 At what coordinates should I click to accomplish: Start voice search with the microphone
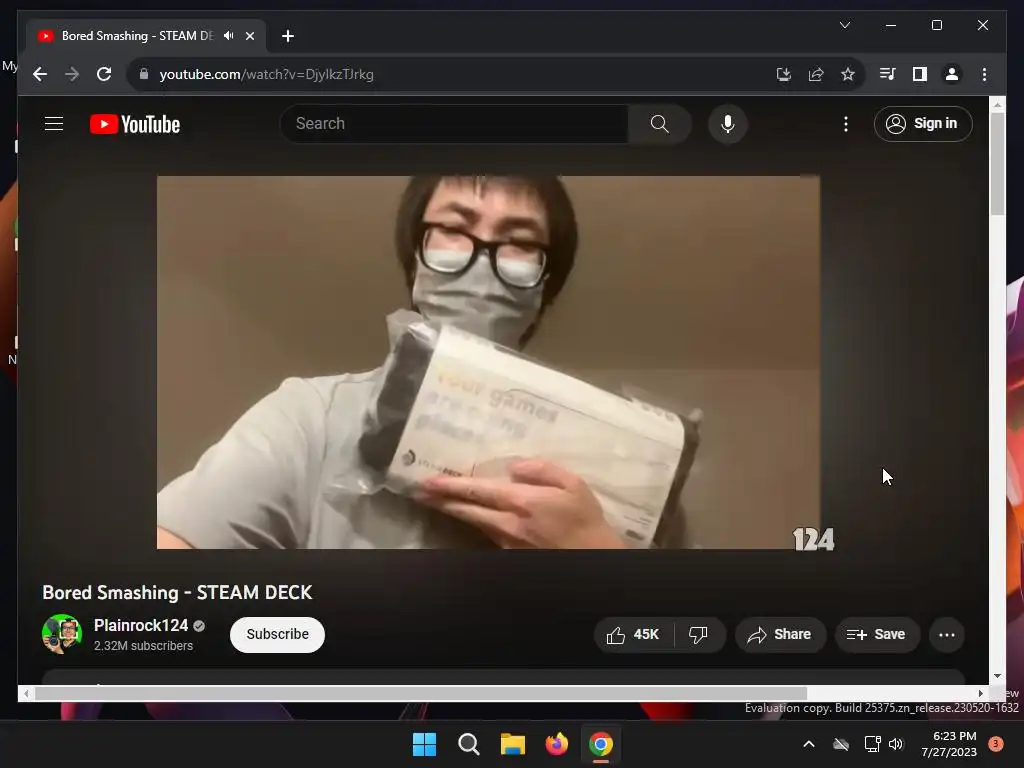click(x=728, y=123)
